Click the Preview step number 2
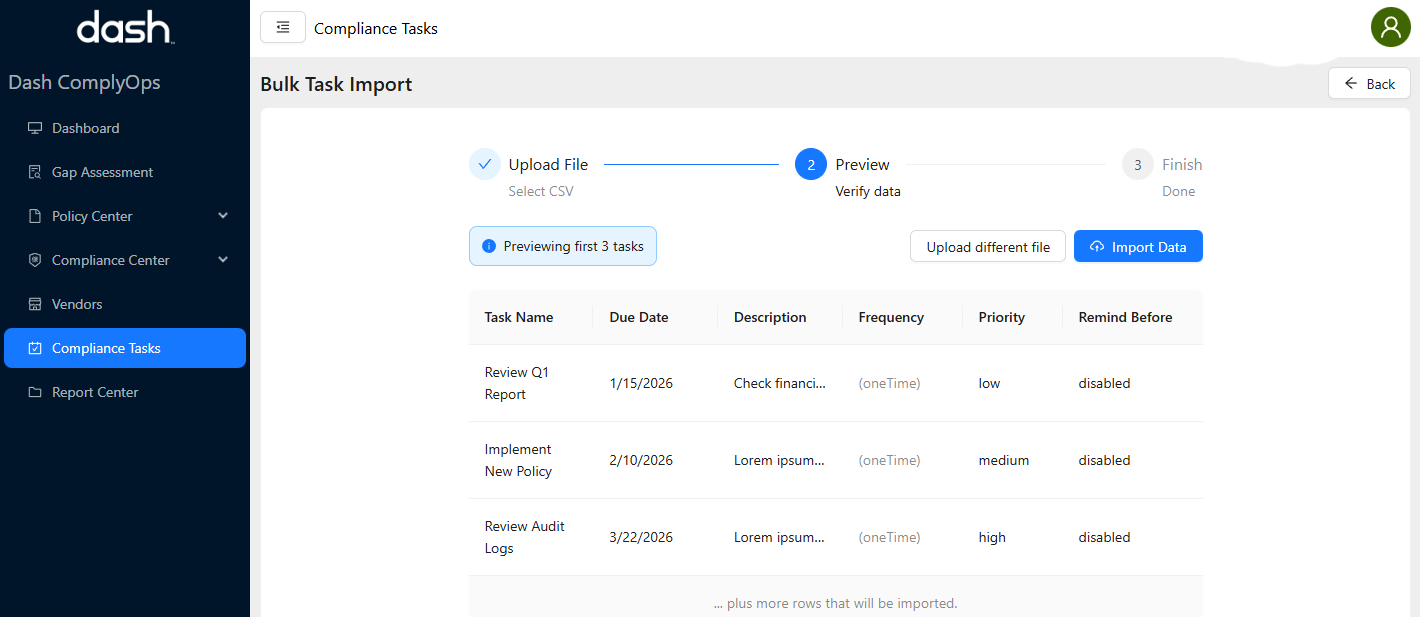The width and height of the screenshot is (1420, 617). point(811,164)
